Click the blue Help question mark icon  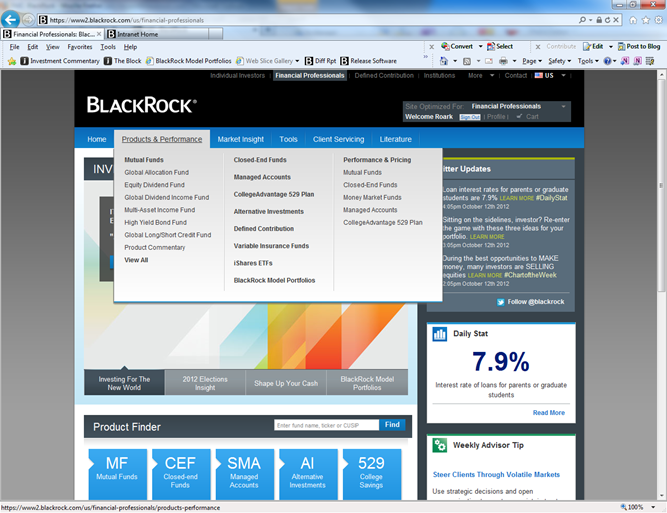[607, 61]
